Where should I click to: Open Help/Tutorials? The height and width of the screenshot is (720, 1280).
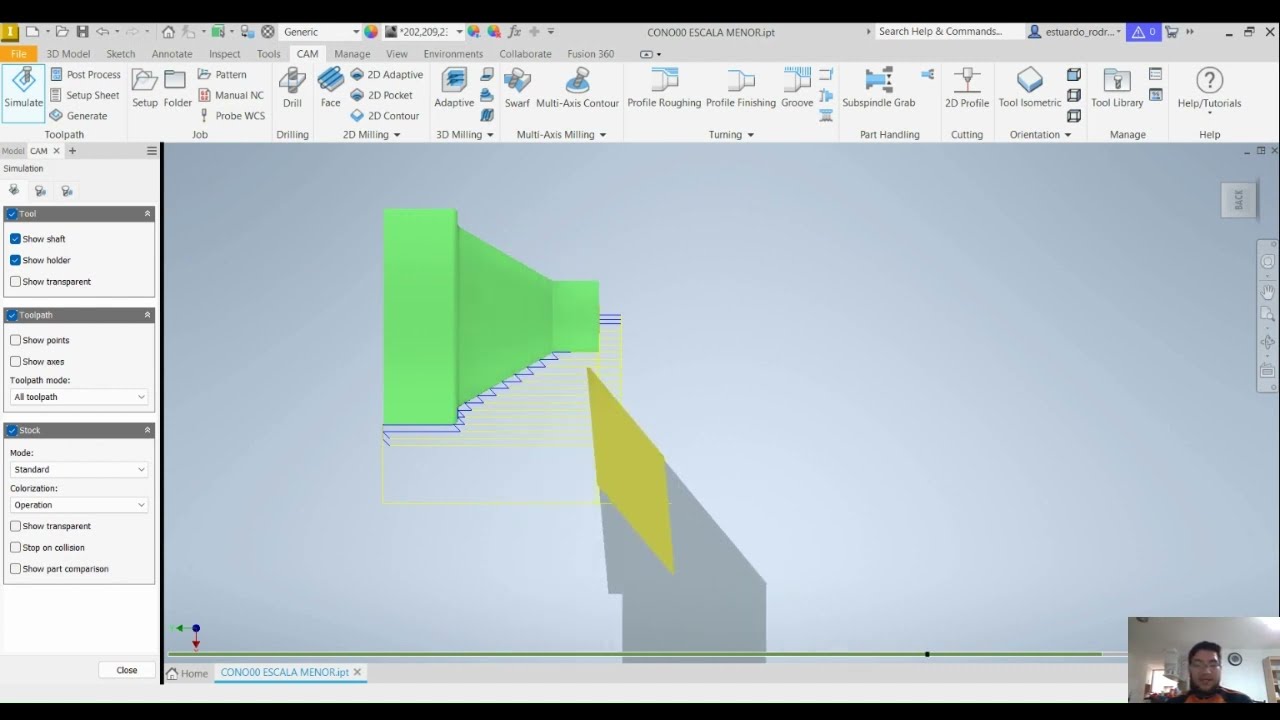click(x=1209, y=90)
